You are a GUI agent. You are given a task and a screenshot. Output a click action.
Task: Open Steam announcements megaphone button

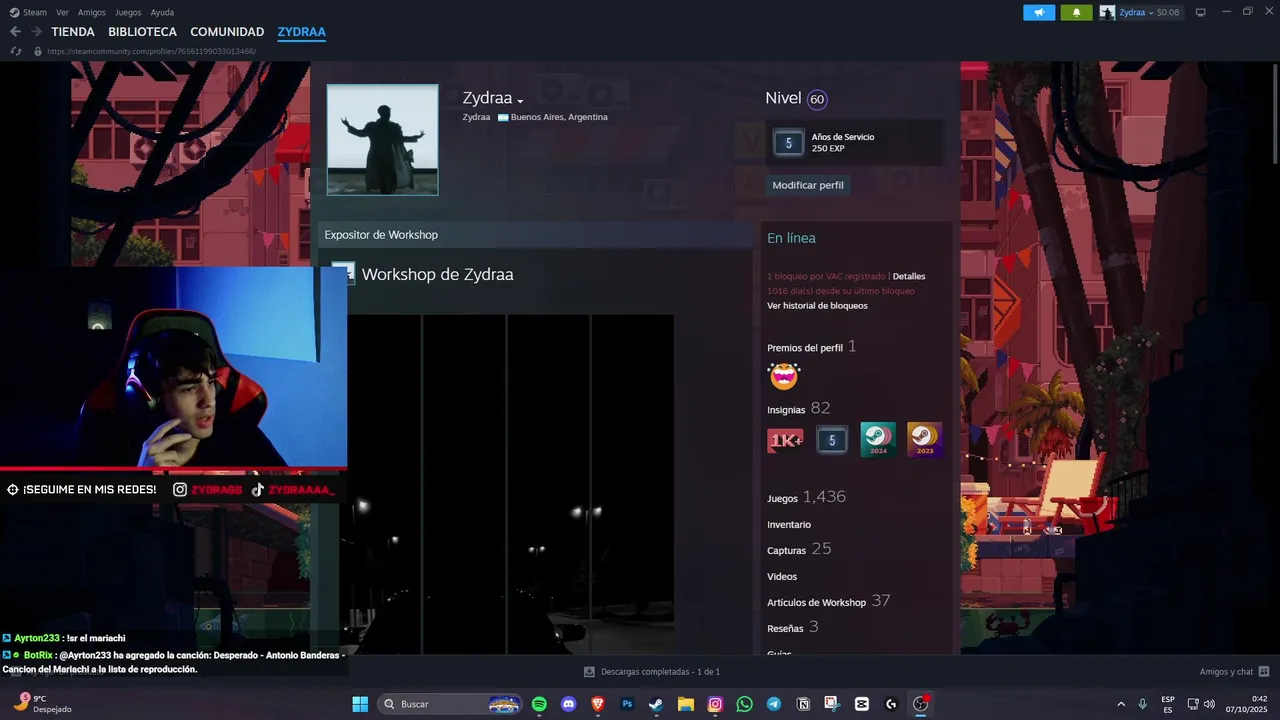tap(1039, 12)
